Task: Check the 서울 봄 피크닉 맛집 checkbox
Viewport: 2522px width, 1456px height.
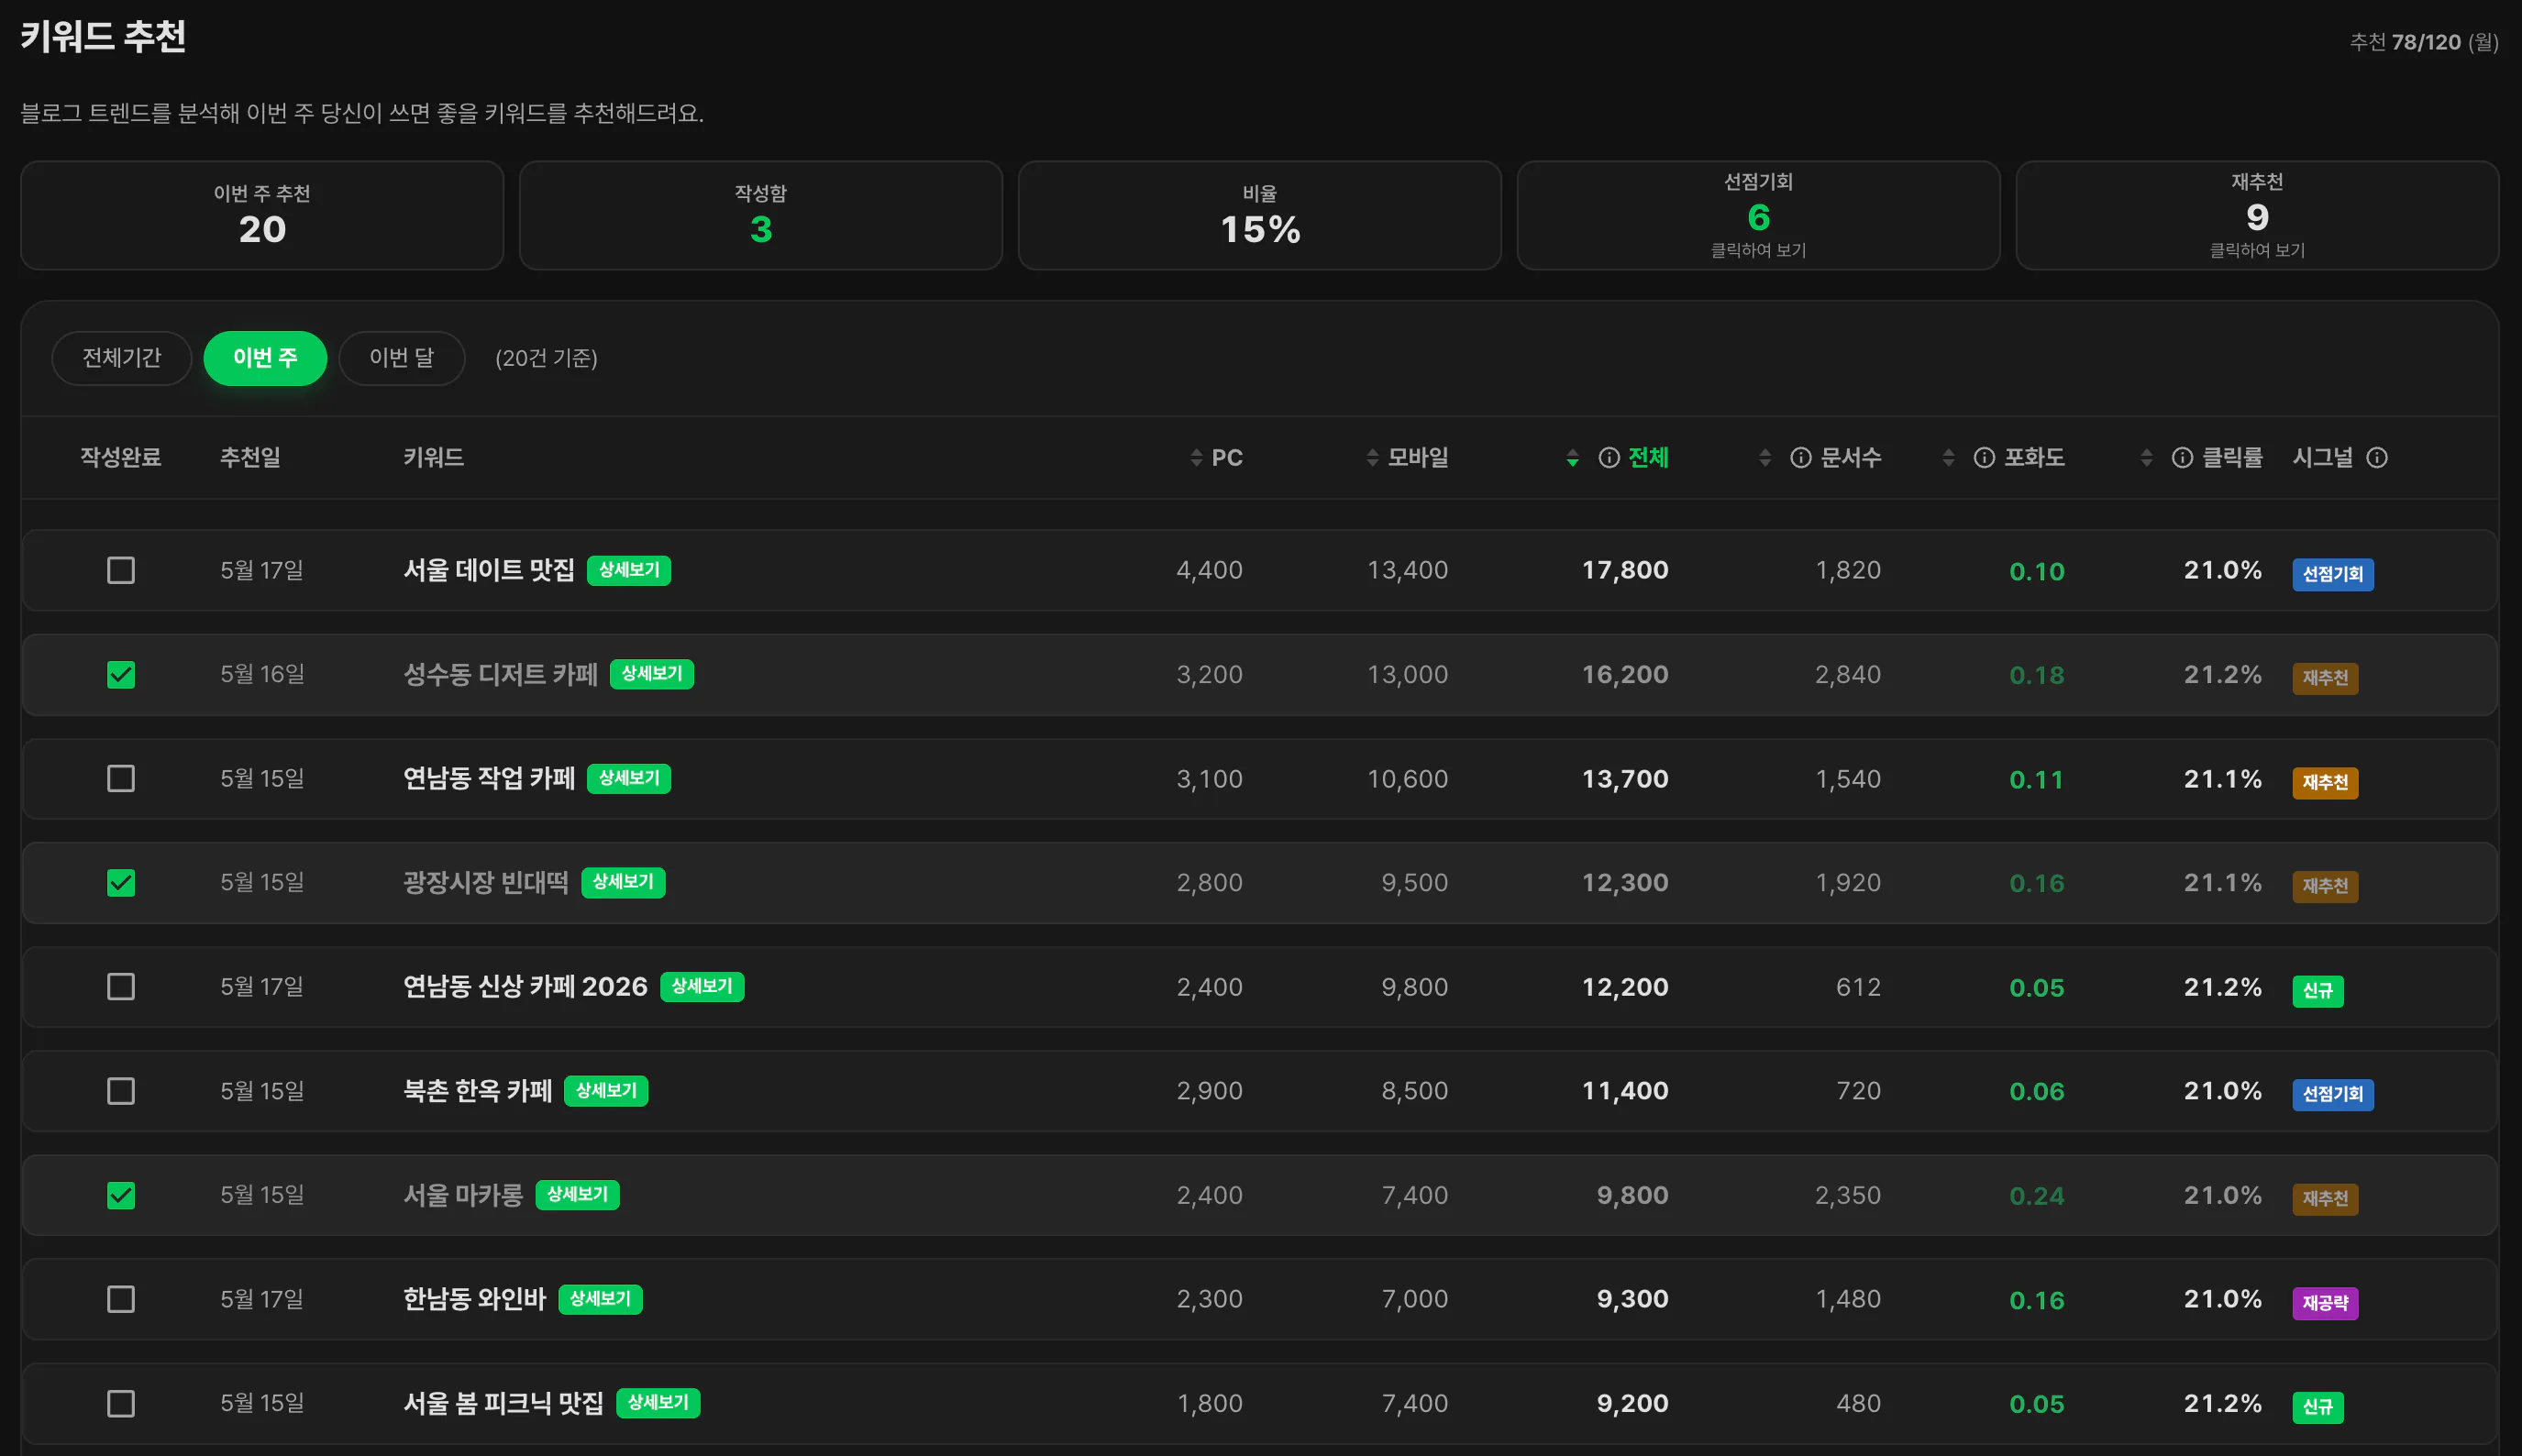Action: point(121,1403)
